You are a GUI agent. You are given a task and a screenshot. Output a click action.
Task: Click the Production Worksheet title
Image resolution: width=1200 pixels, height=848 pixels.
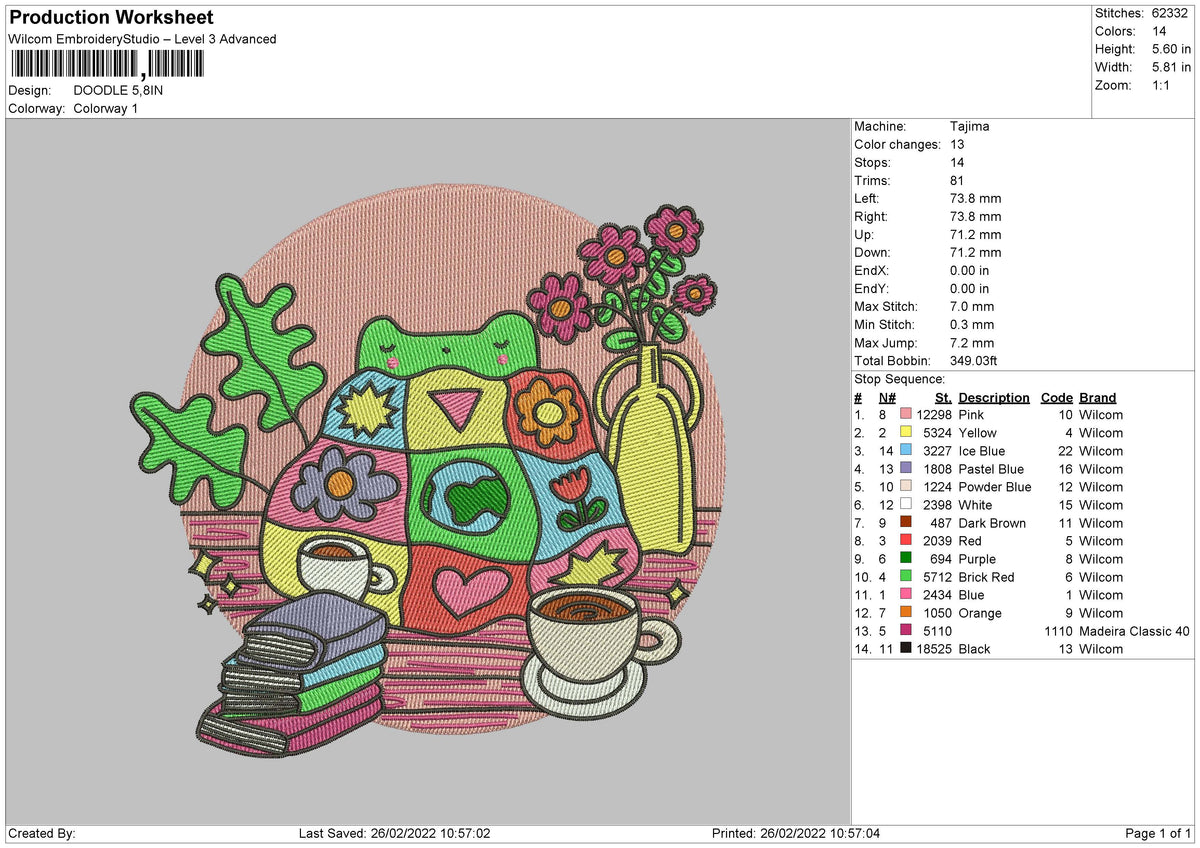[111, 18]
